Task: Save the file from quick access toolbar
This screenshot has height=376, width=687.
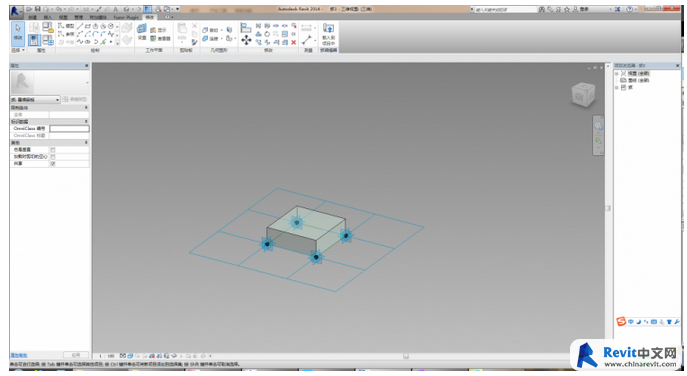Action: pos(38,9)
